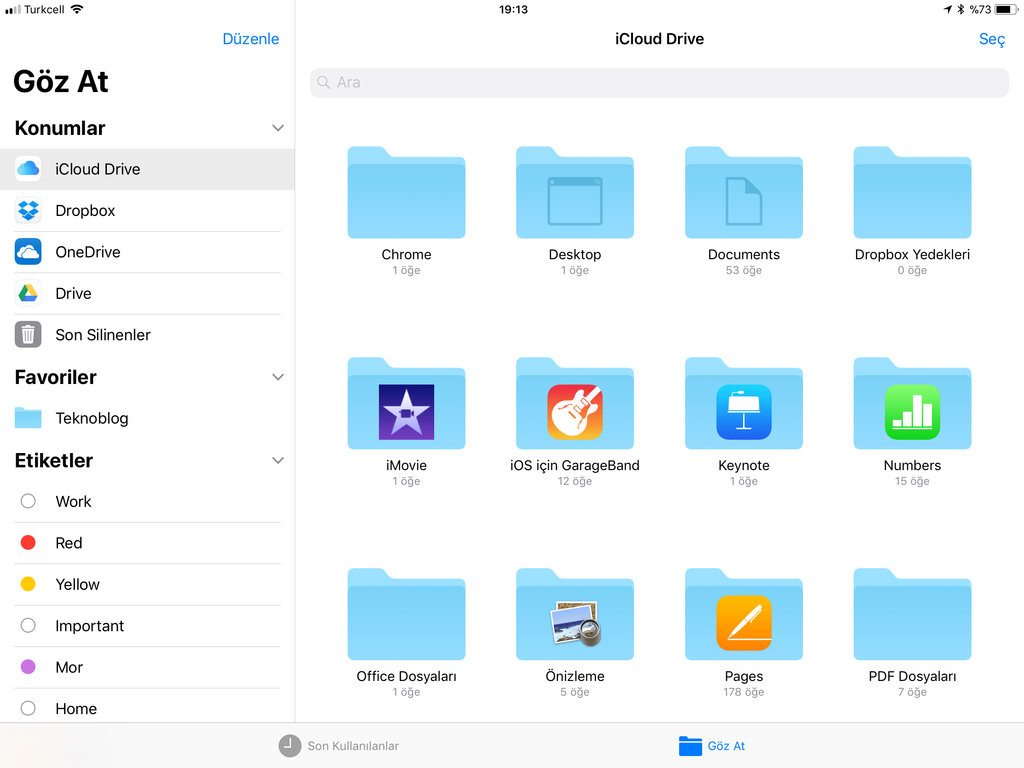Tap the Düzenle button
This screenshot has height=768, width=1024.
251,39
